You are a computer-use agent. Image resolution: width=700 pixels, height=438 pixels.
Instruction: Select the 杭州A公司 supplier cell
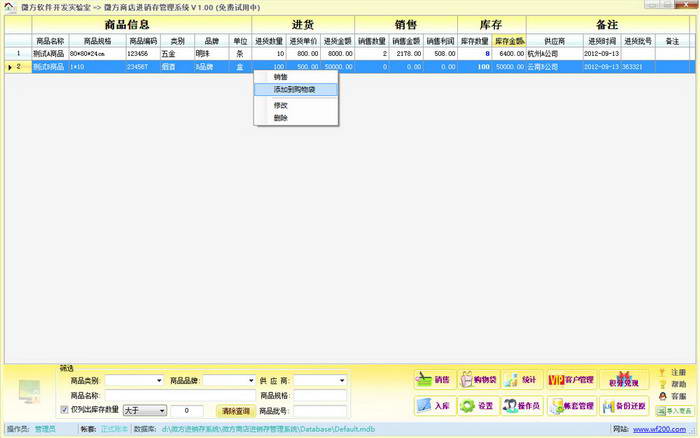tap(554, 54)
